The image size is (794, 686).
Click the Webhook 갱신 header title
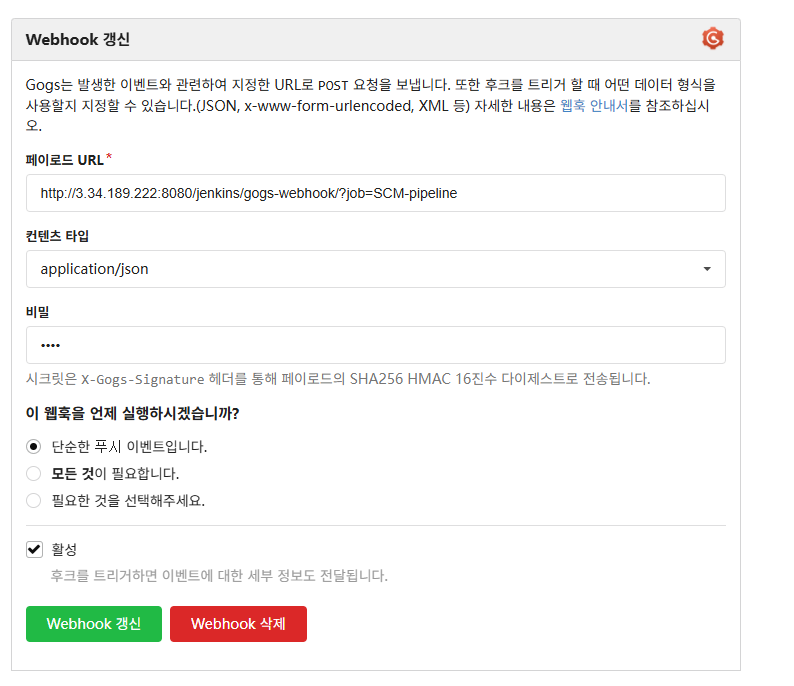(x=77, y=39)
